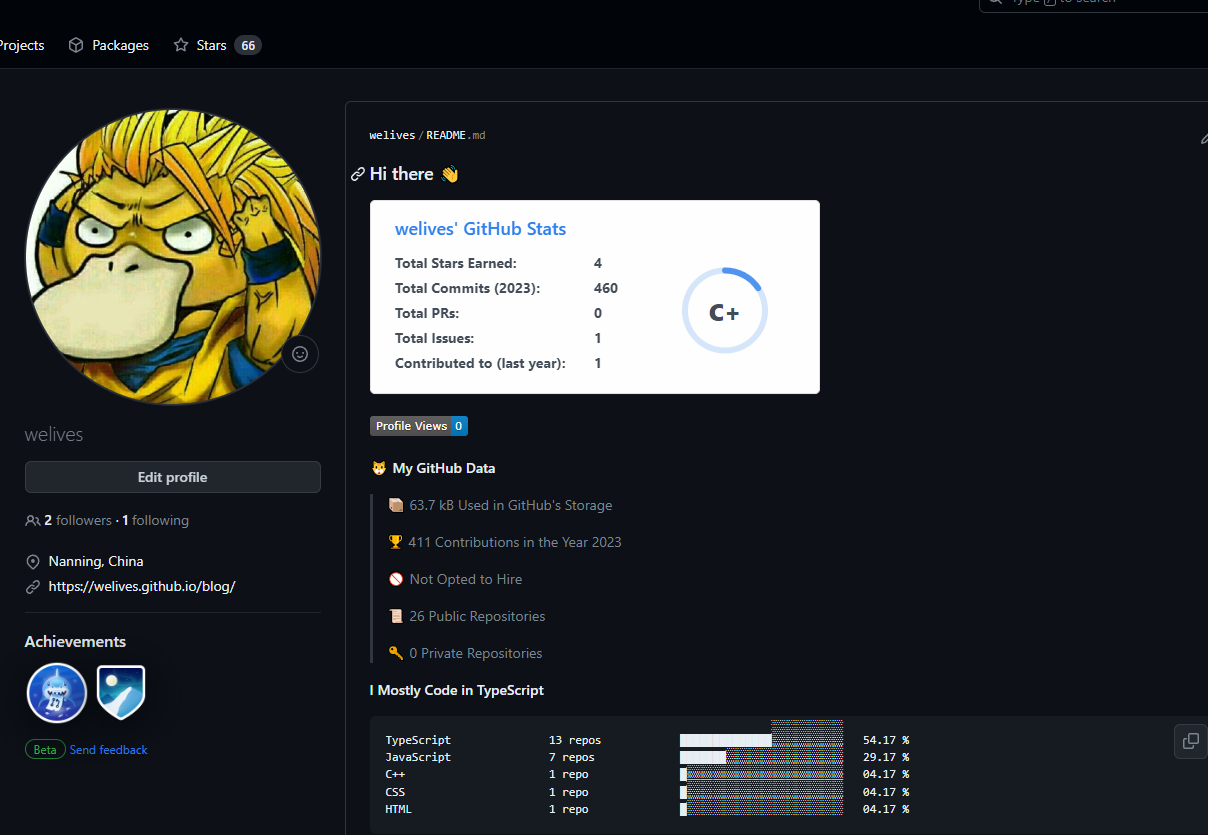Click the prohibited icon beside Not Opted
Viewport: 1208px width, 835px height.
pos(396,579)
